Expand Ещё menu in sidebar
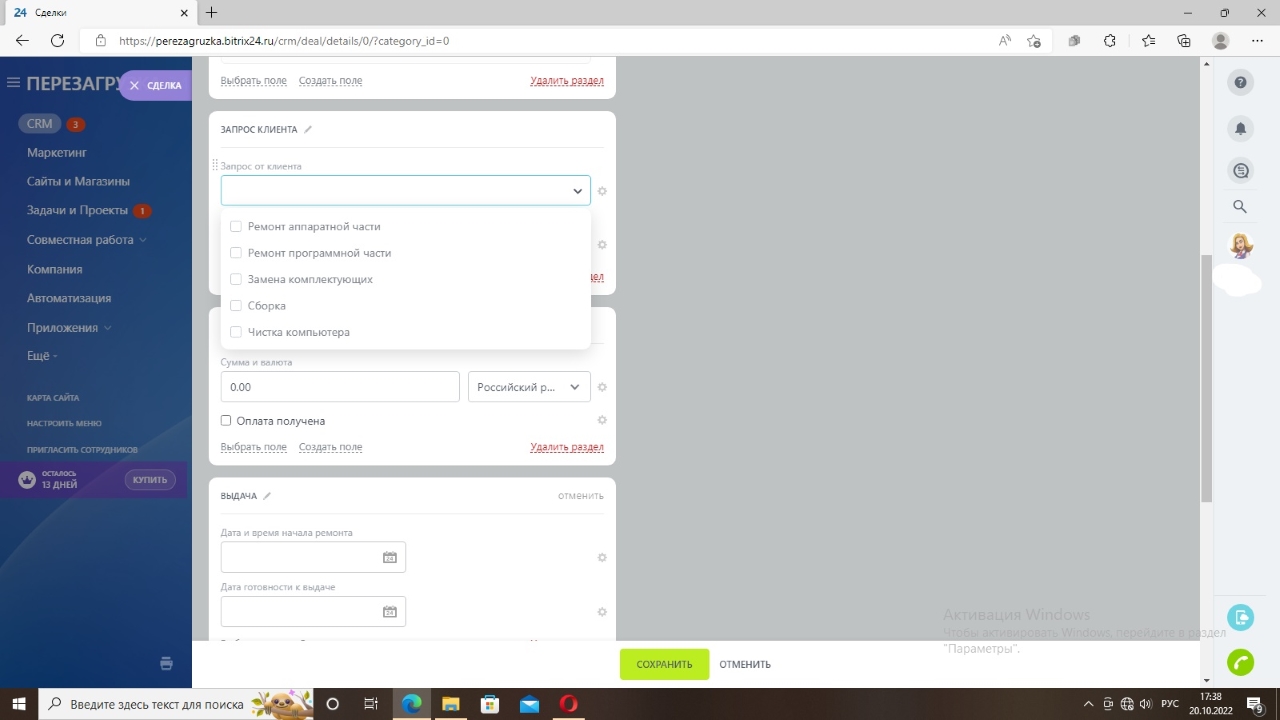Screen dimensions: 1280x720 42,356
